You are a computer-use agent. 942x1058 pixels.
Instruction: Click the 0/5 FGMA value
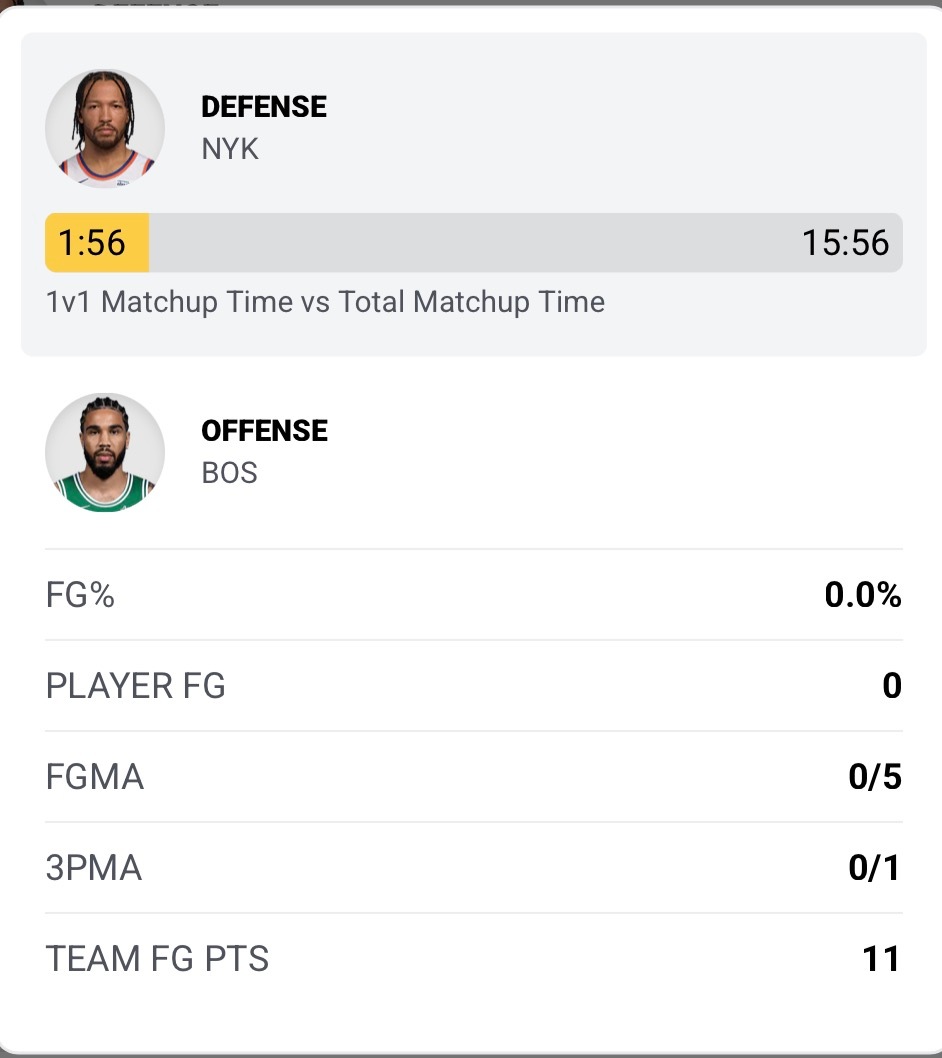[875, 777]
